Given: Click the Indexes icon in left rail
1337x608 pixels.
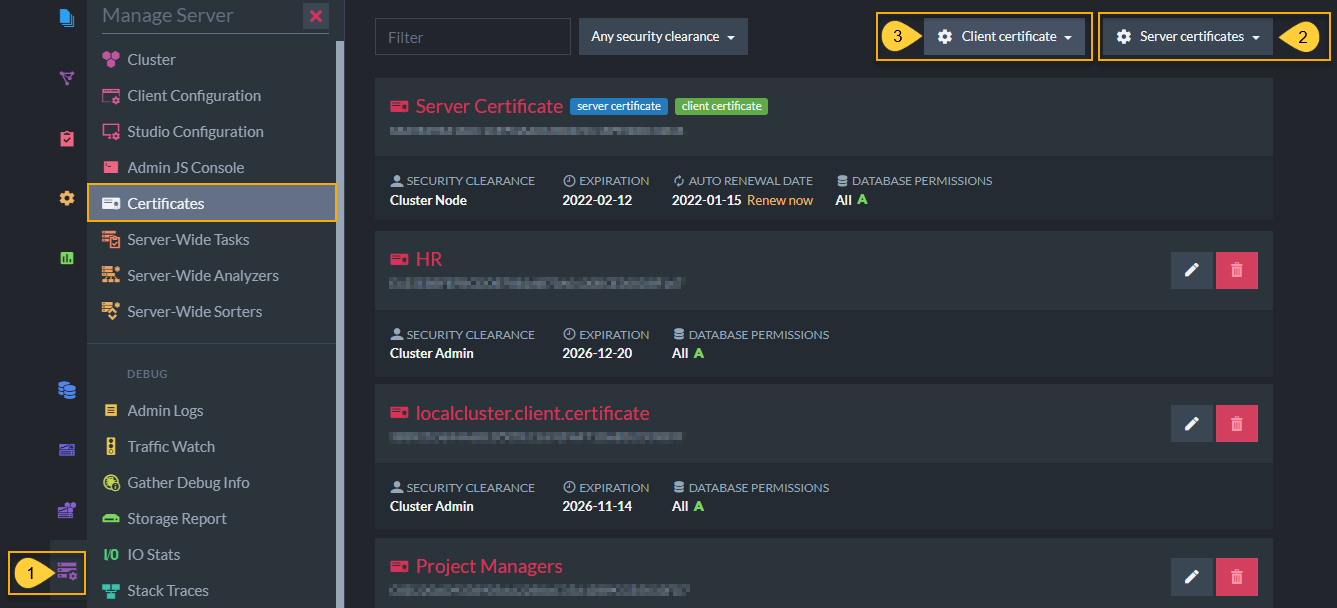Looking at the screenshot, I should tap(67, 78).
